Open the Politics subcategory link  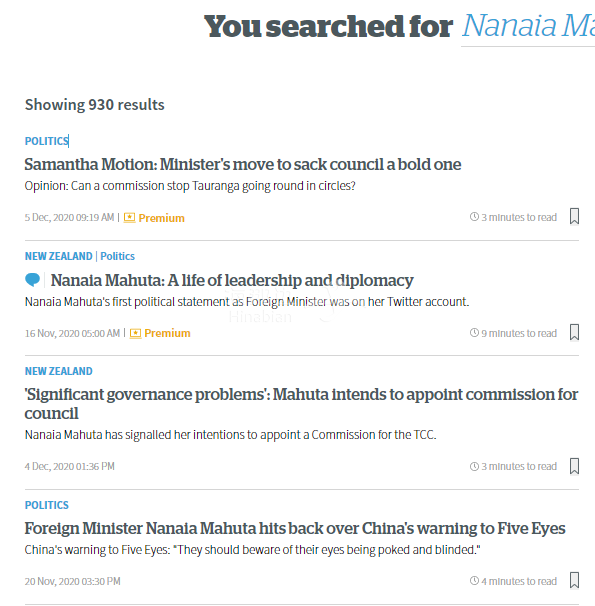(117, 256)
